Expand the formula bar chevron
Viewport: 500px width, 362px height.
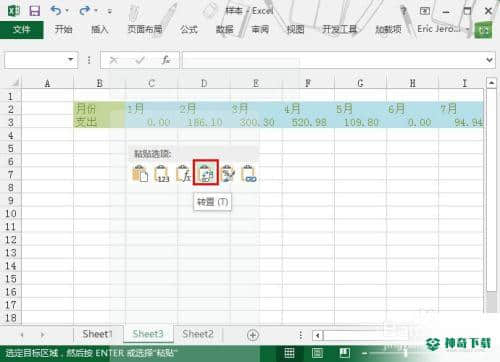[x=489, y=60]
